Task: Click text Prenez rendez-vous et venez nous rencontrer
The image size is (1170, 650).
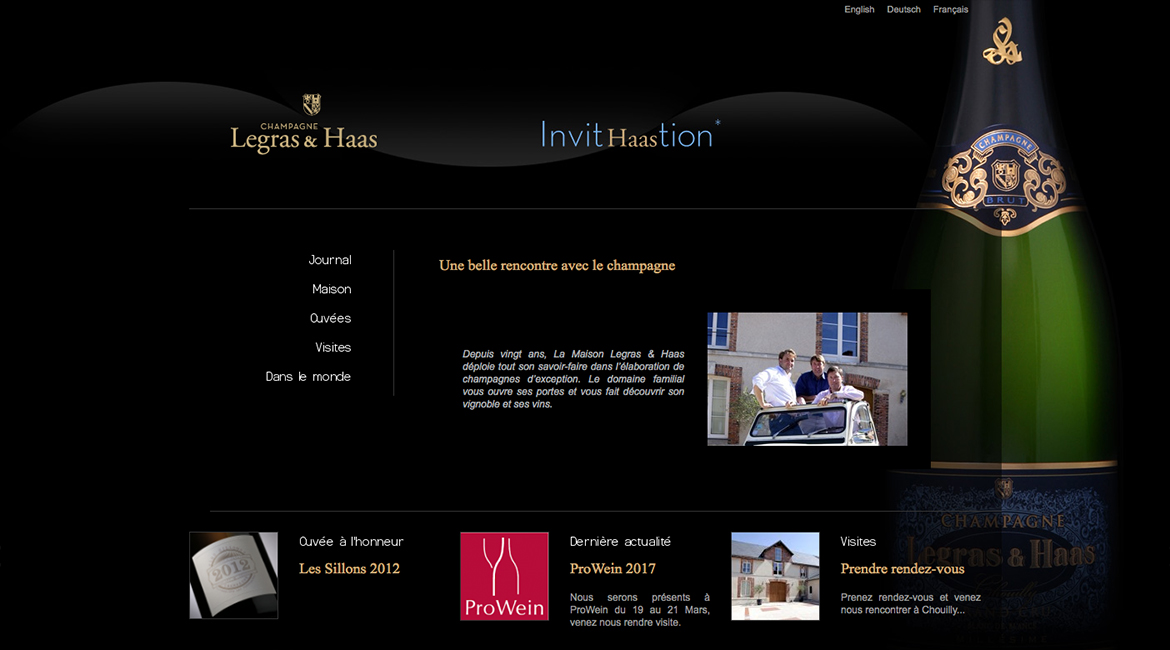Action: 910,604
